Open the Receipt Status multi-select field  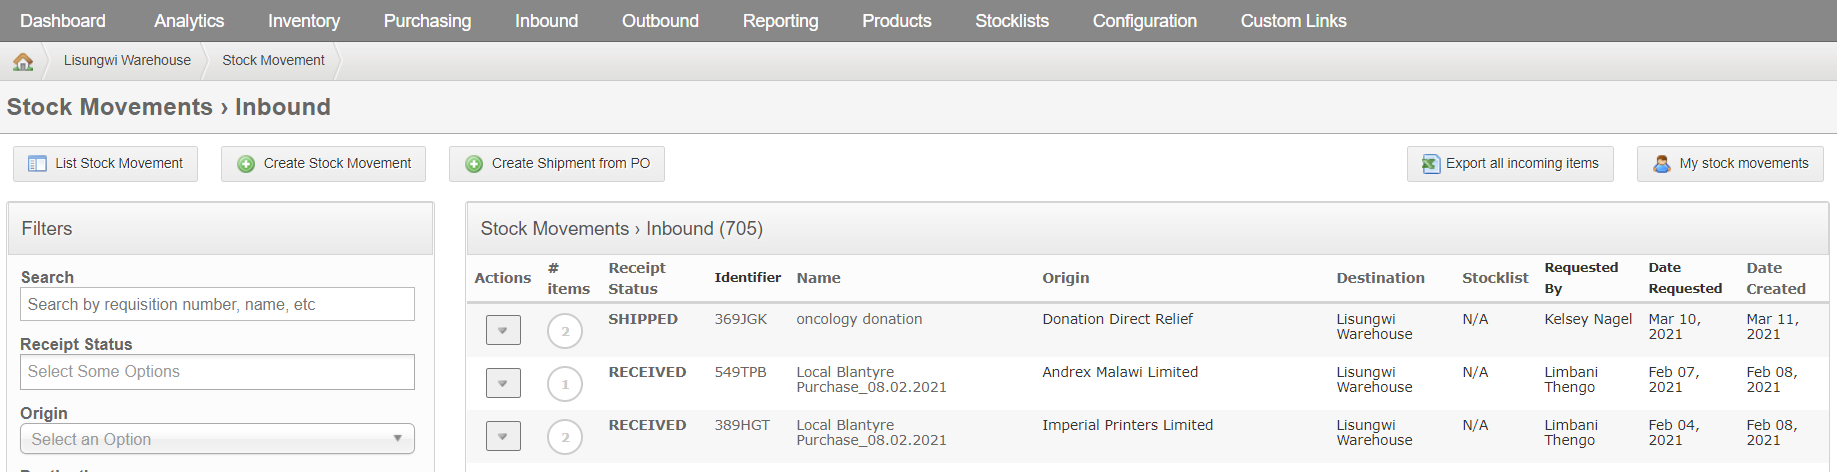pos(217,372)
